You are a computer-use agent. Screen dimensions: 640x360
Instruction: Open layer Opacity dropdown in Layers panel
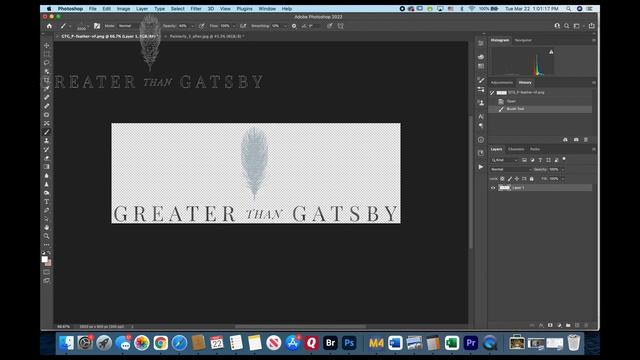562,169
